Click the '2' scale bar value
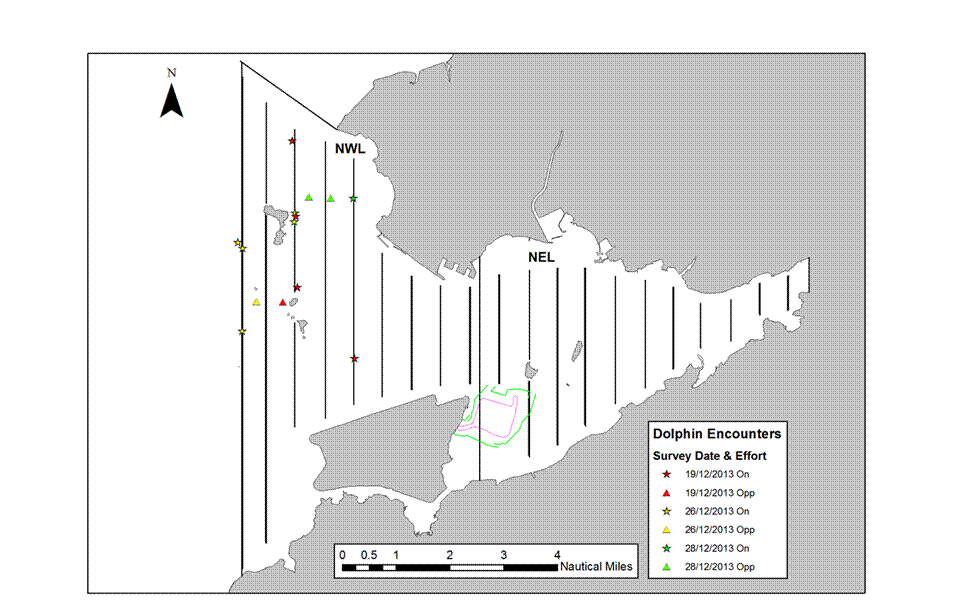The width and height of the screenshot is (957, 616). (x=450, y=555)
